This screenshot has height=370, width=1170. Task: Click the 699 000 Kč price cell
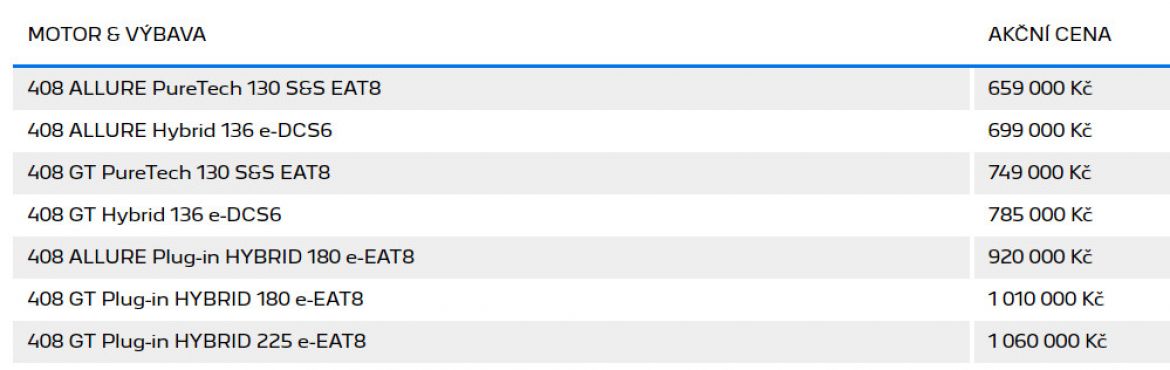coord(1072,131)
